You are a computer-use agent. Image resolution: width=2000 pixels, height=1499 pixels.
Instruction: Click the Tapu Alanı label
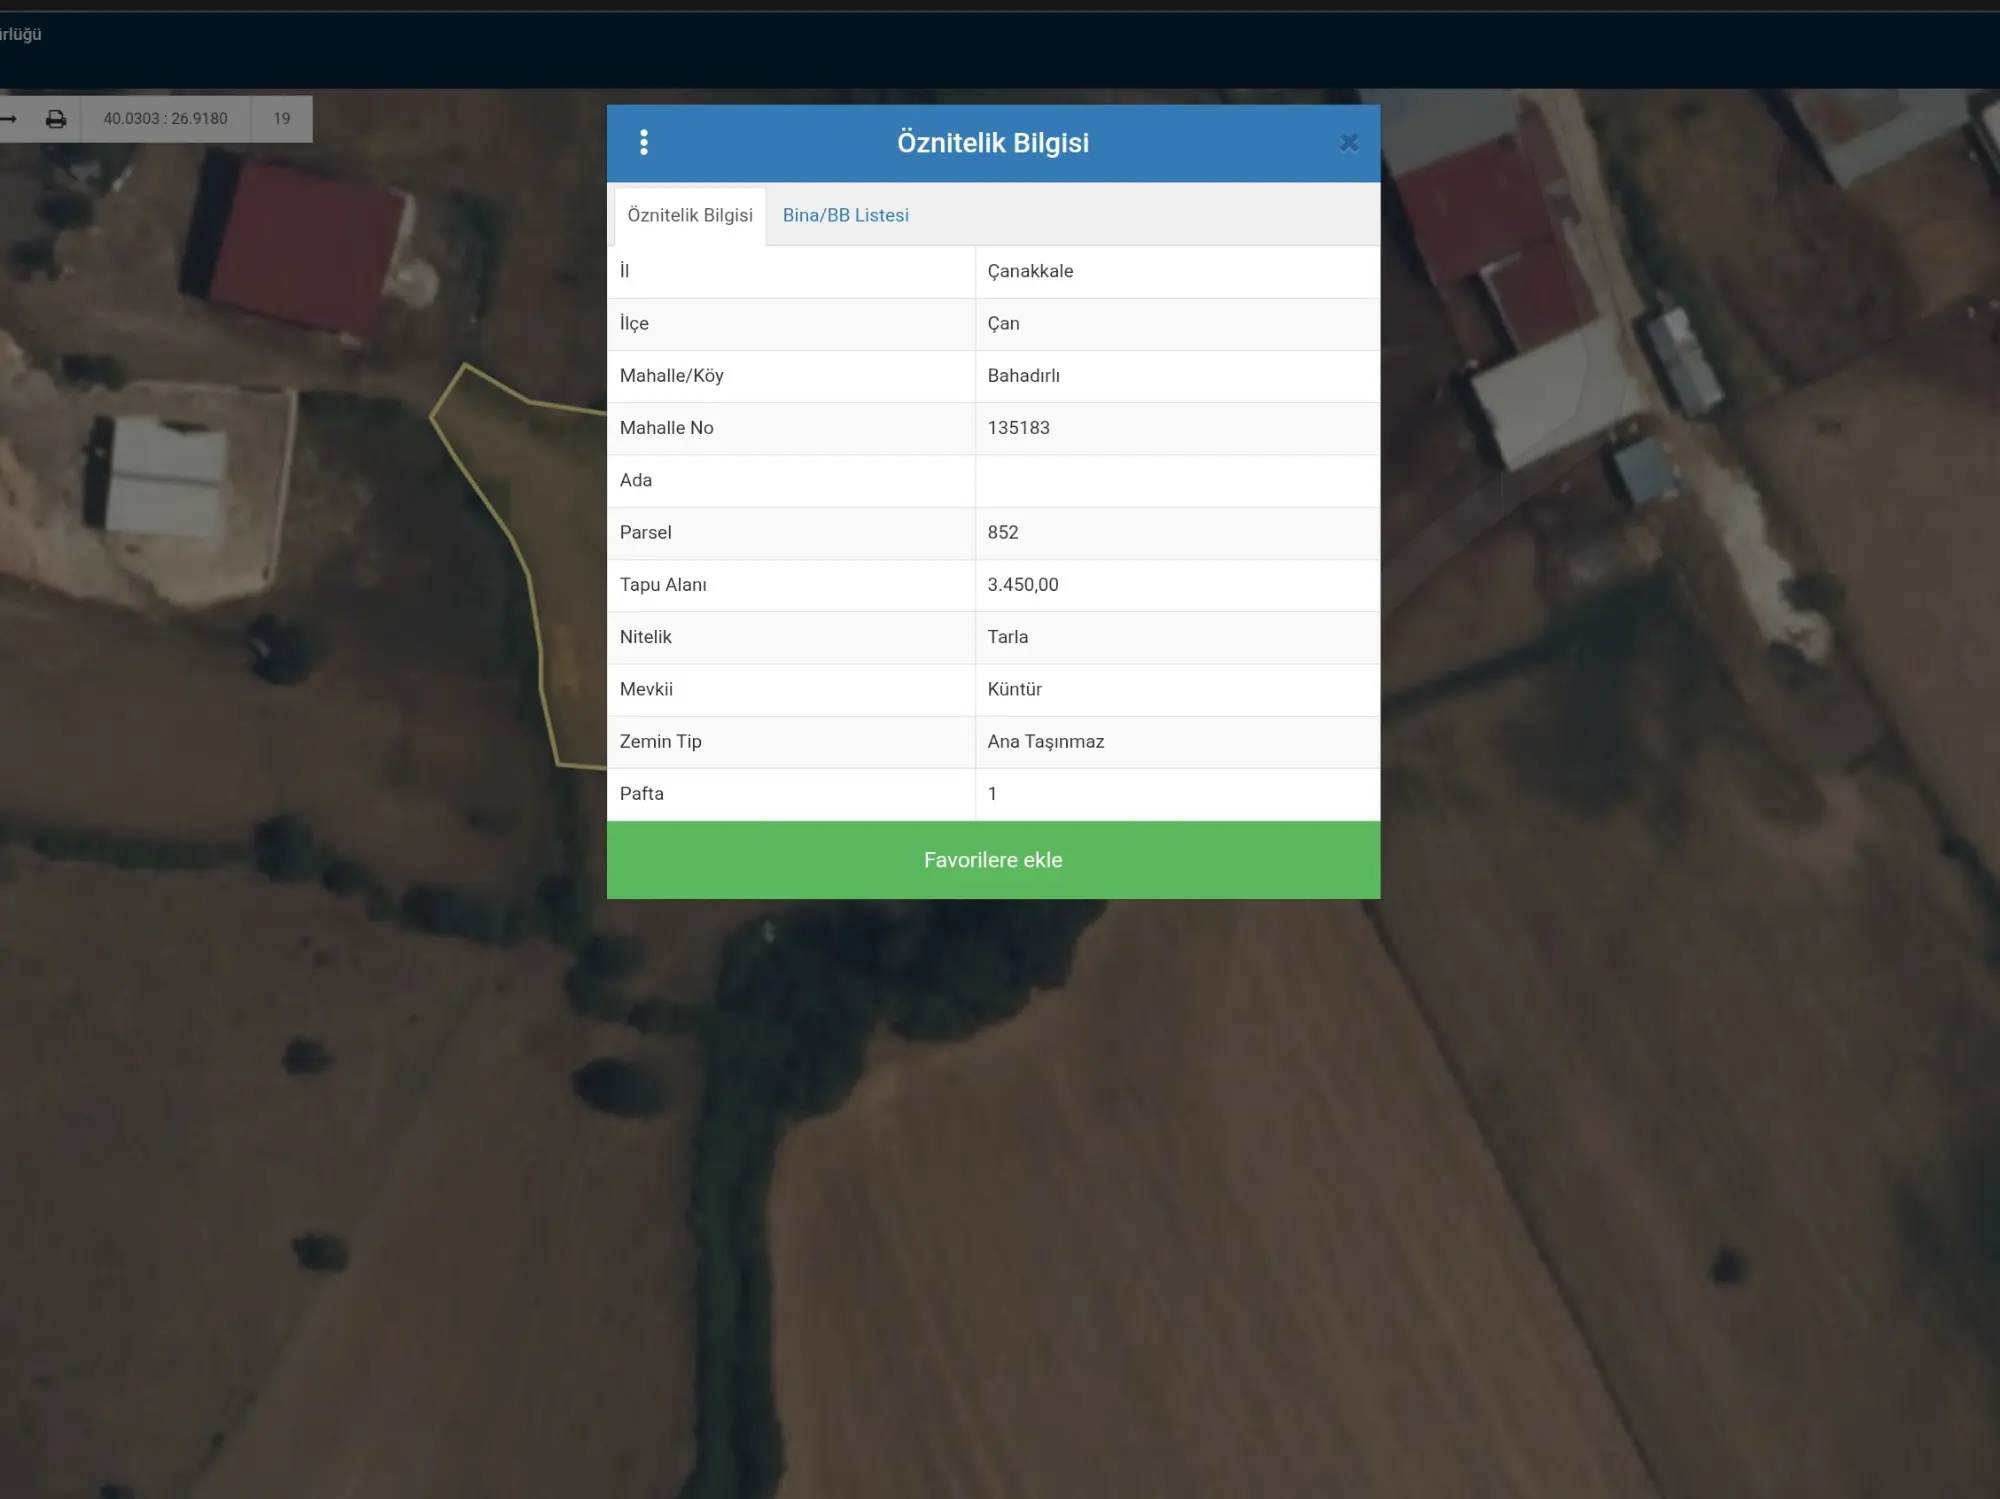[663, 585]
